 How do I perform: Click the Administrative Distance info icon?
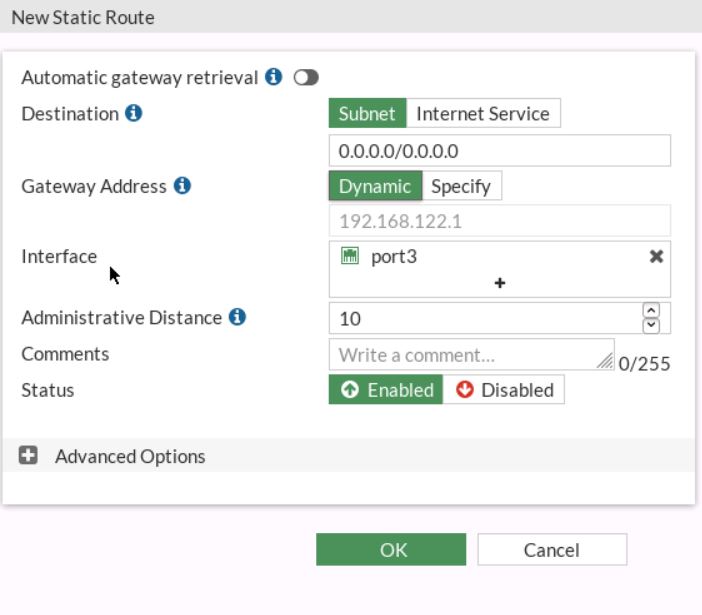click(x=237, y=317)
